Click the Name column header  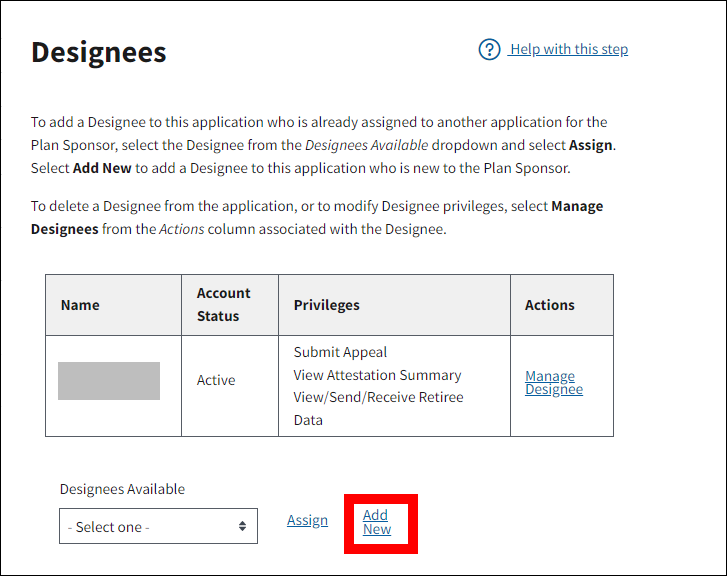pyautogui.click(x=80, y=305)
